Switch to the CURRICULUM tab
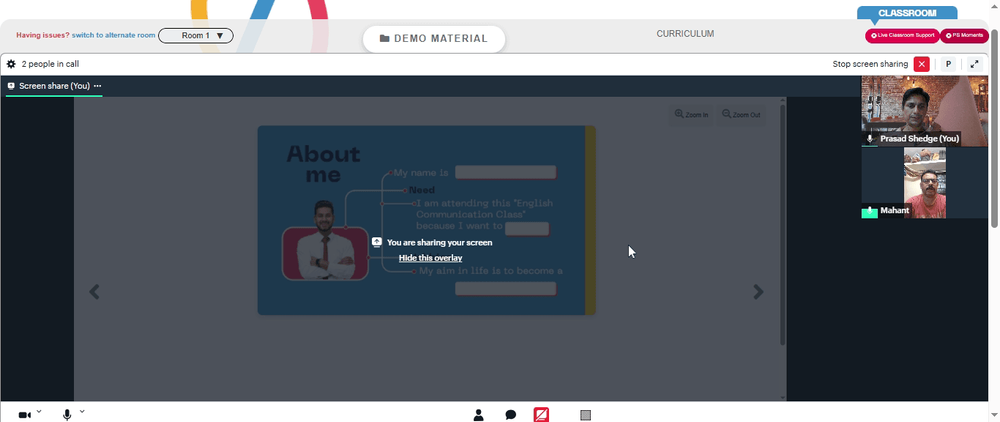The height and width of the screenshot is (422, 1000). point(685,34)
